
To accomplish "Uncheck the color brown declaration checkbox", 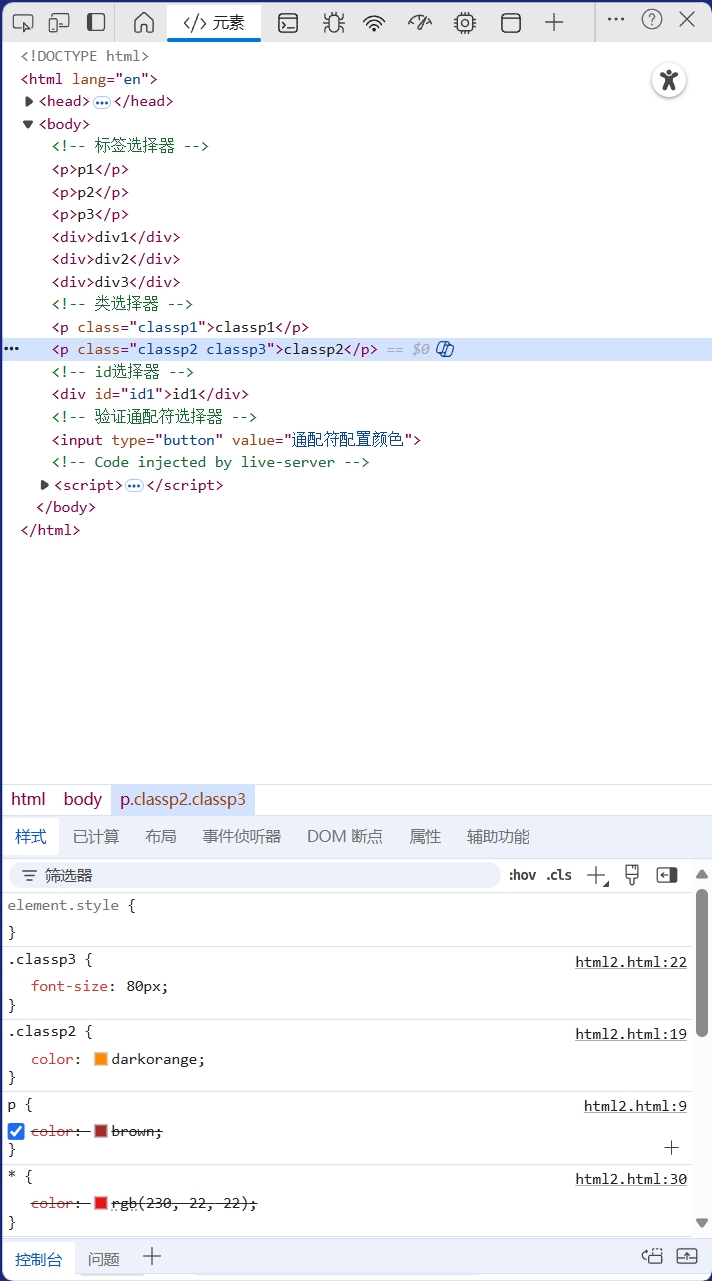I will coord(16,1131).
